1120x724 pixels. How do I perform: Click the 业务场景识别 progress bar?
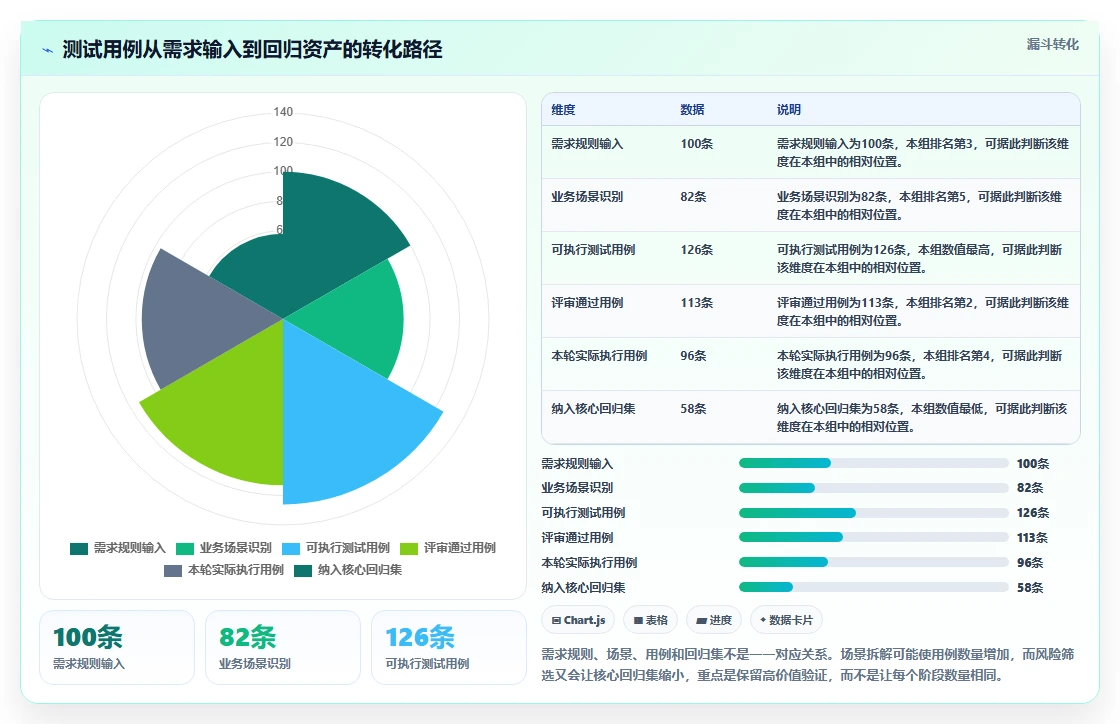coord(874,488)
